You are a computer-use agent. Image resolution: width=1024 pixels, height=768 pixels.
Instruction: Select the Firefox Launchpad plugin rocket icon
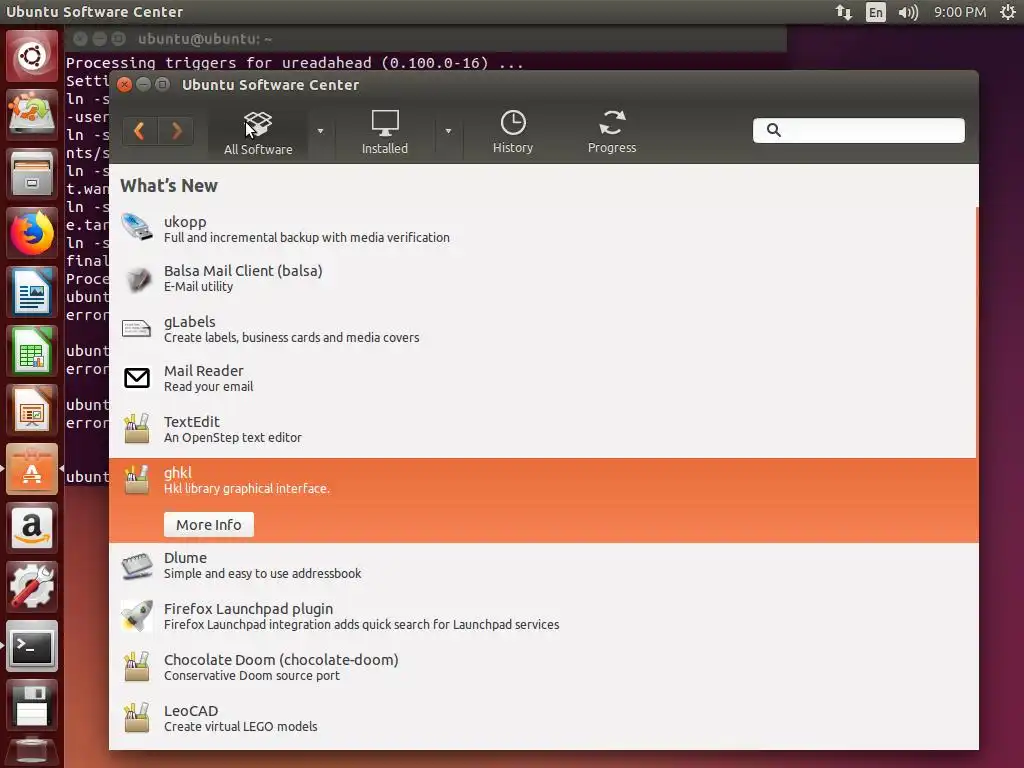point(136,616)
